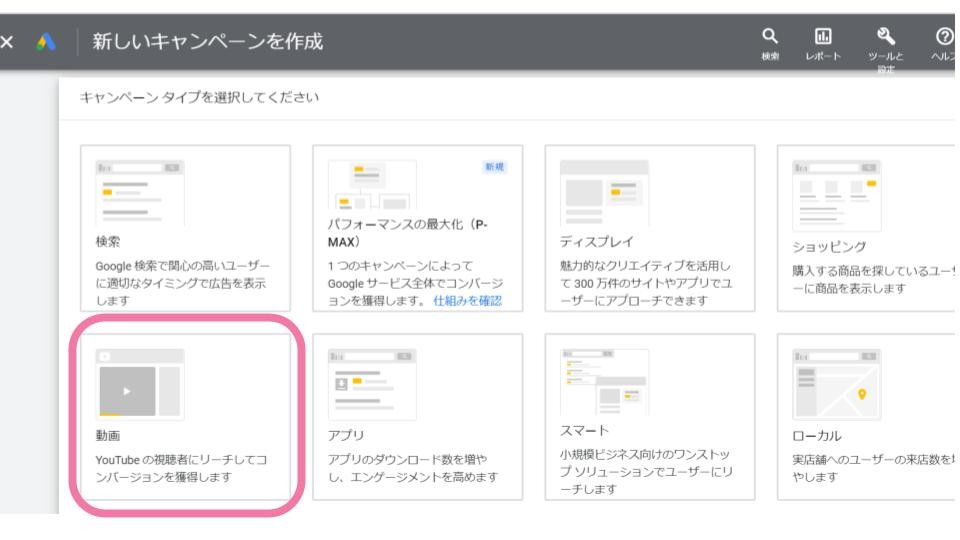The height and width of the screenshot is (540, 960).
Task: Click the ディスプレイ card layout illustration
Action: [604, 193]
